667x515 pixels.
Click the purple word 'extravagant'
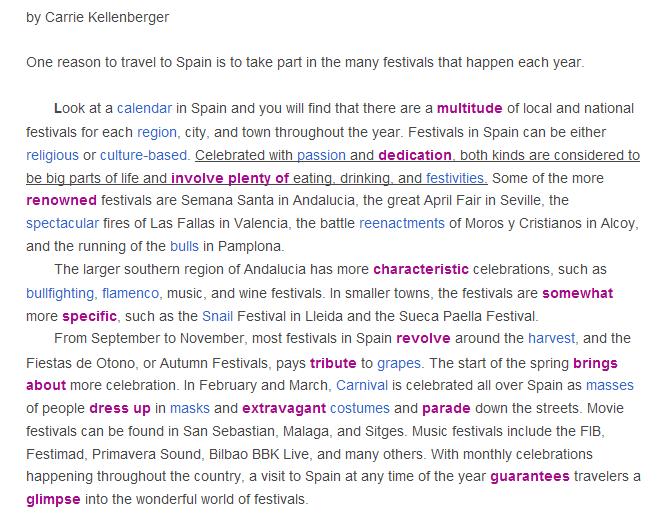pyautogui.click(x=284, y=408)
